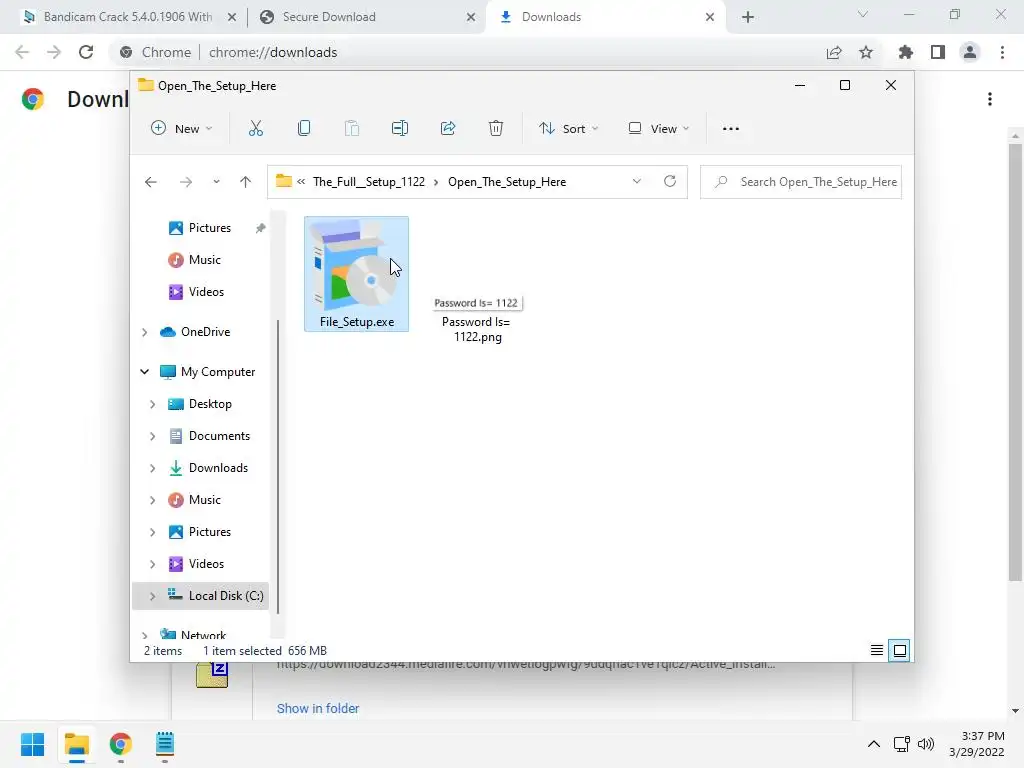Screen dimensions: 1024x768
Task: Expand the Documents tree node
Action: [152, 436]
